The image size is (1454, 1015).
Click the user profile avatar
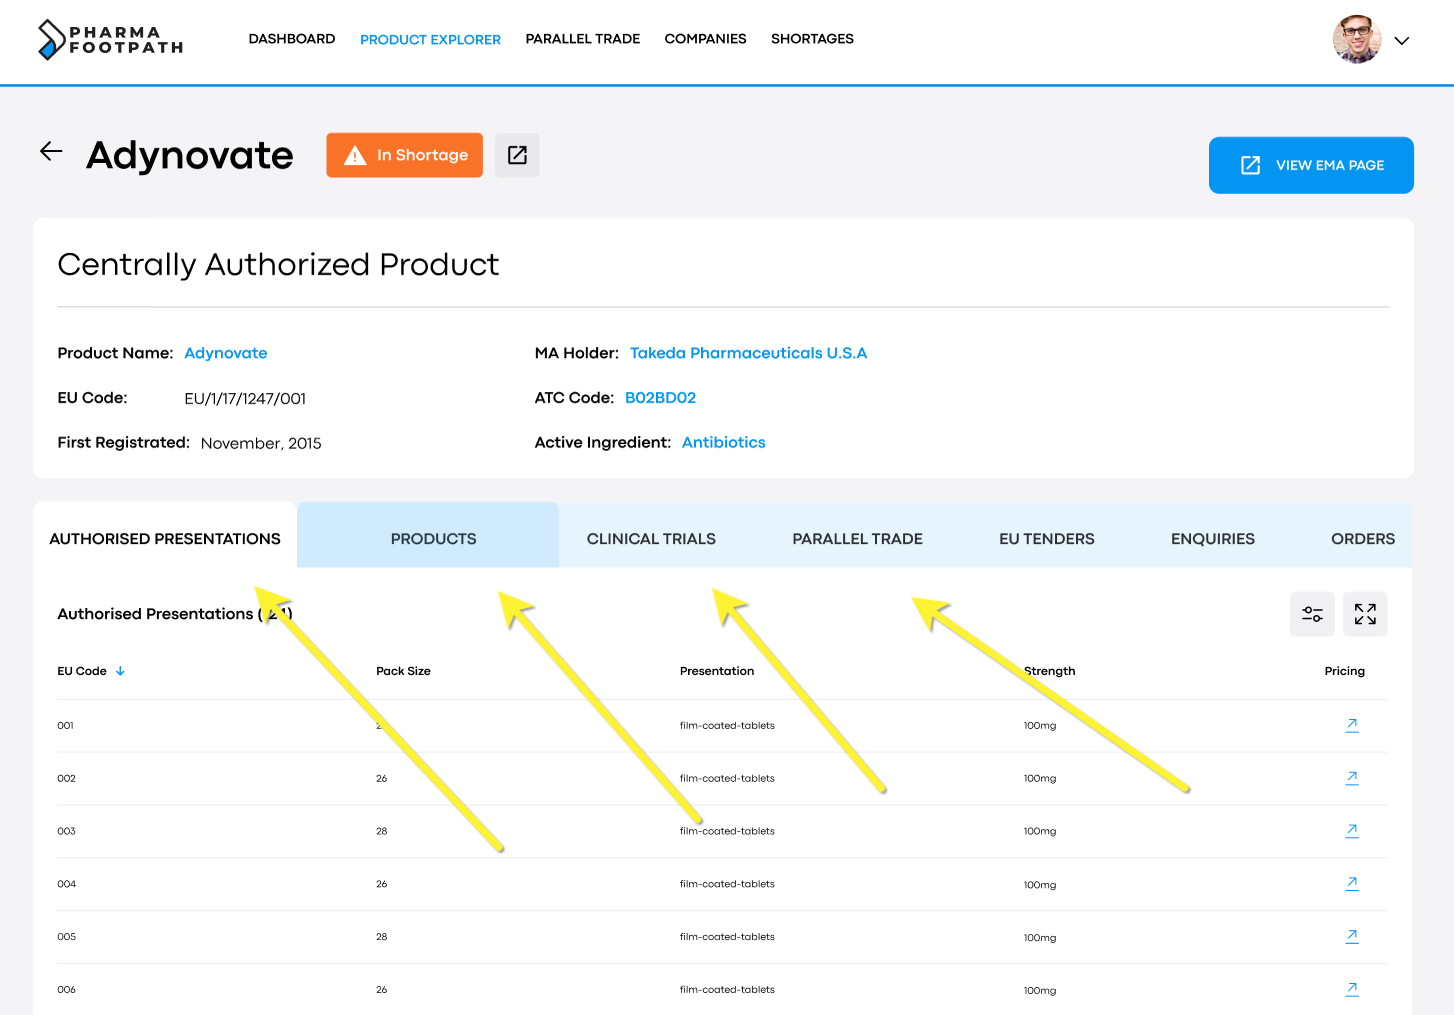click(1357, 40)
